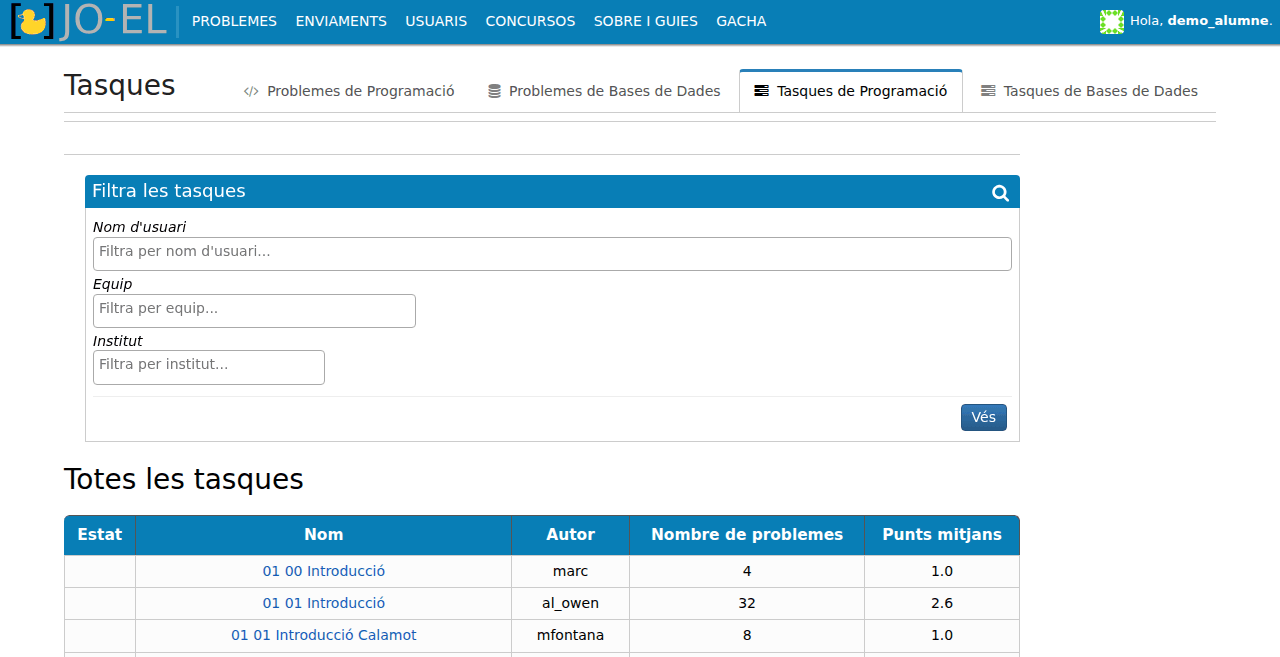Switch to Tasques de Bases de Dades tab
This screenshot has width=1280, height=657.
pyautogui.click(x=1089, y=91)
